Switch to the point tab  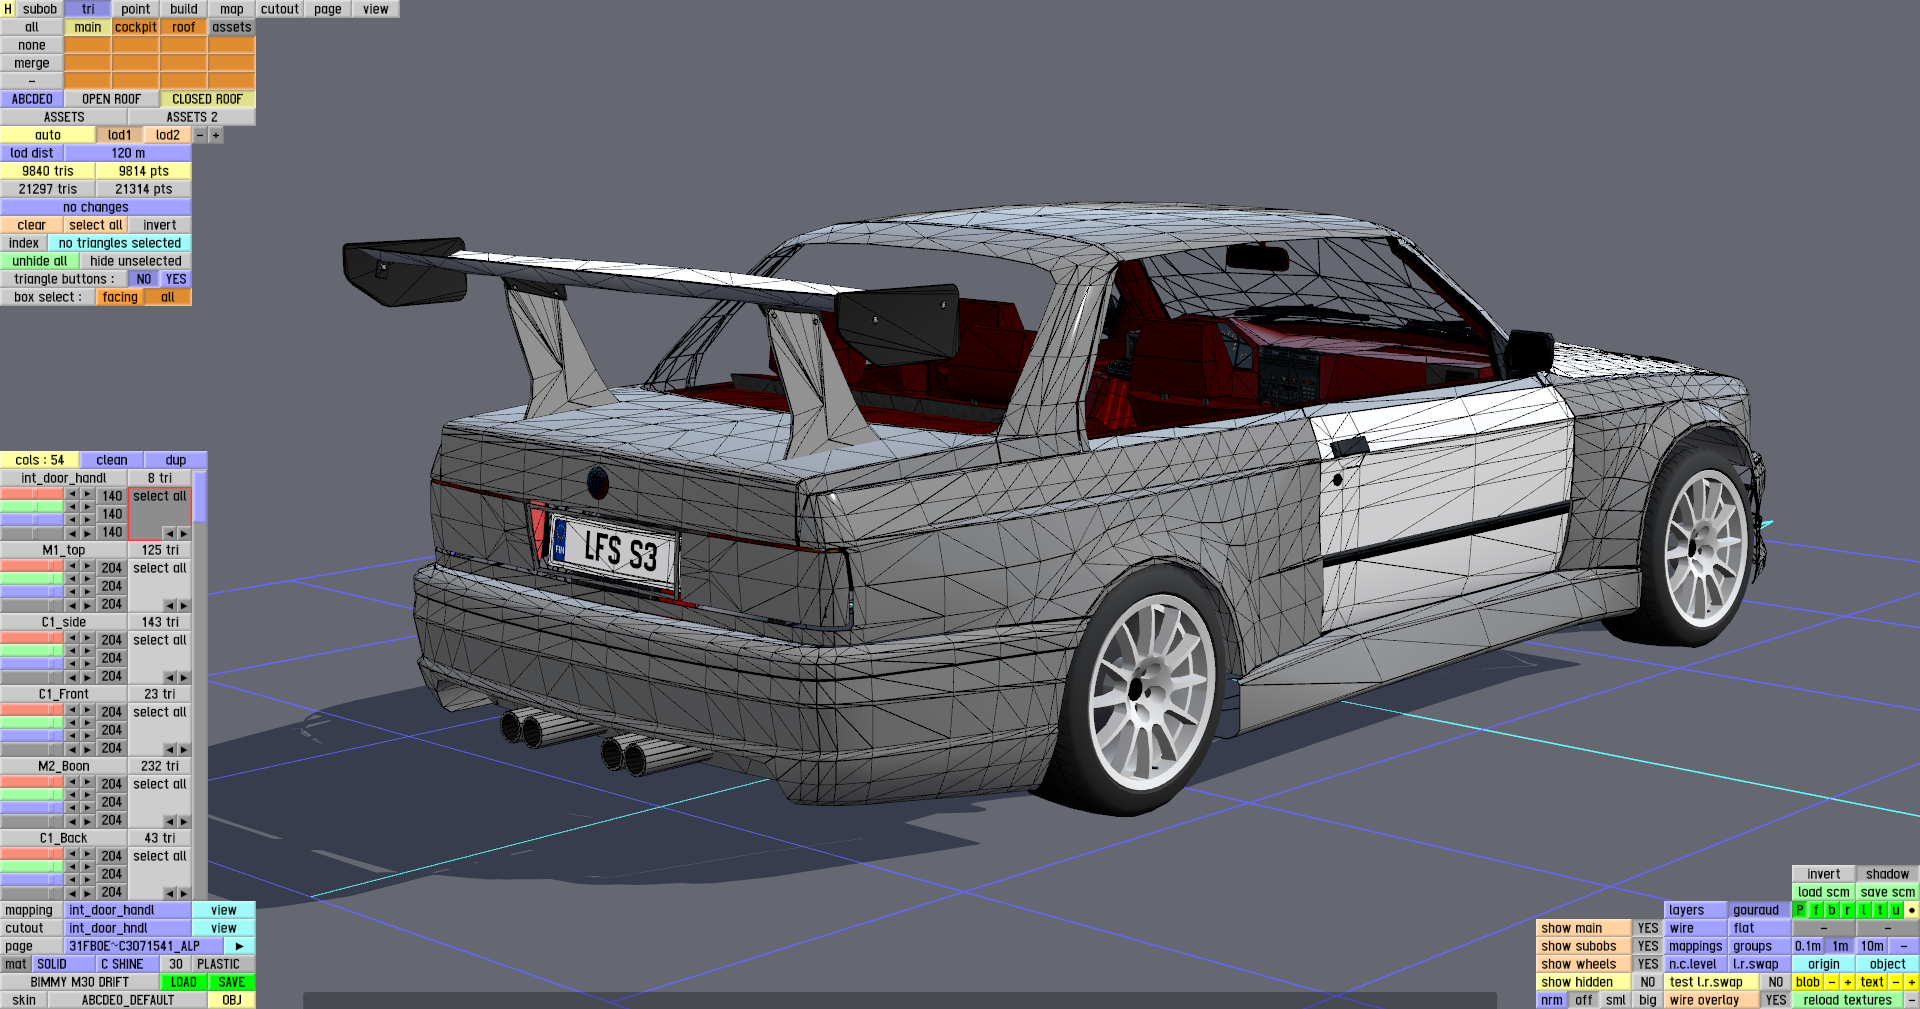click(x=136, y=9)
